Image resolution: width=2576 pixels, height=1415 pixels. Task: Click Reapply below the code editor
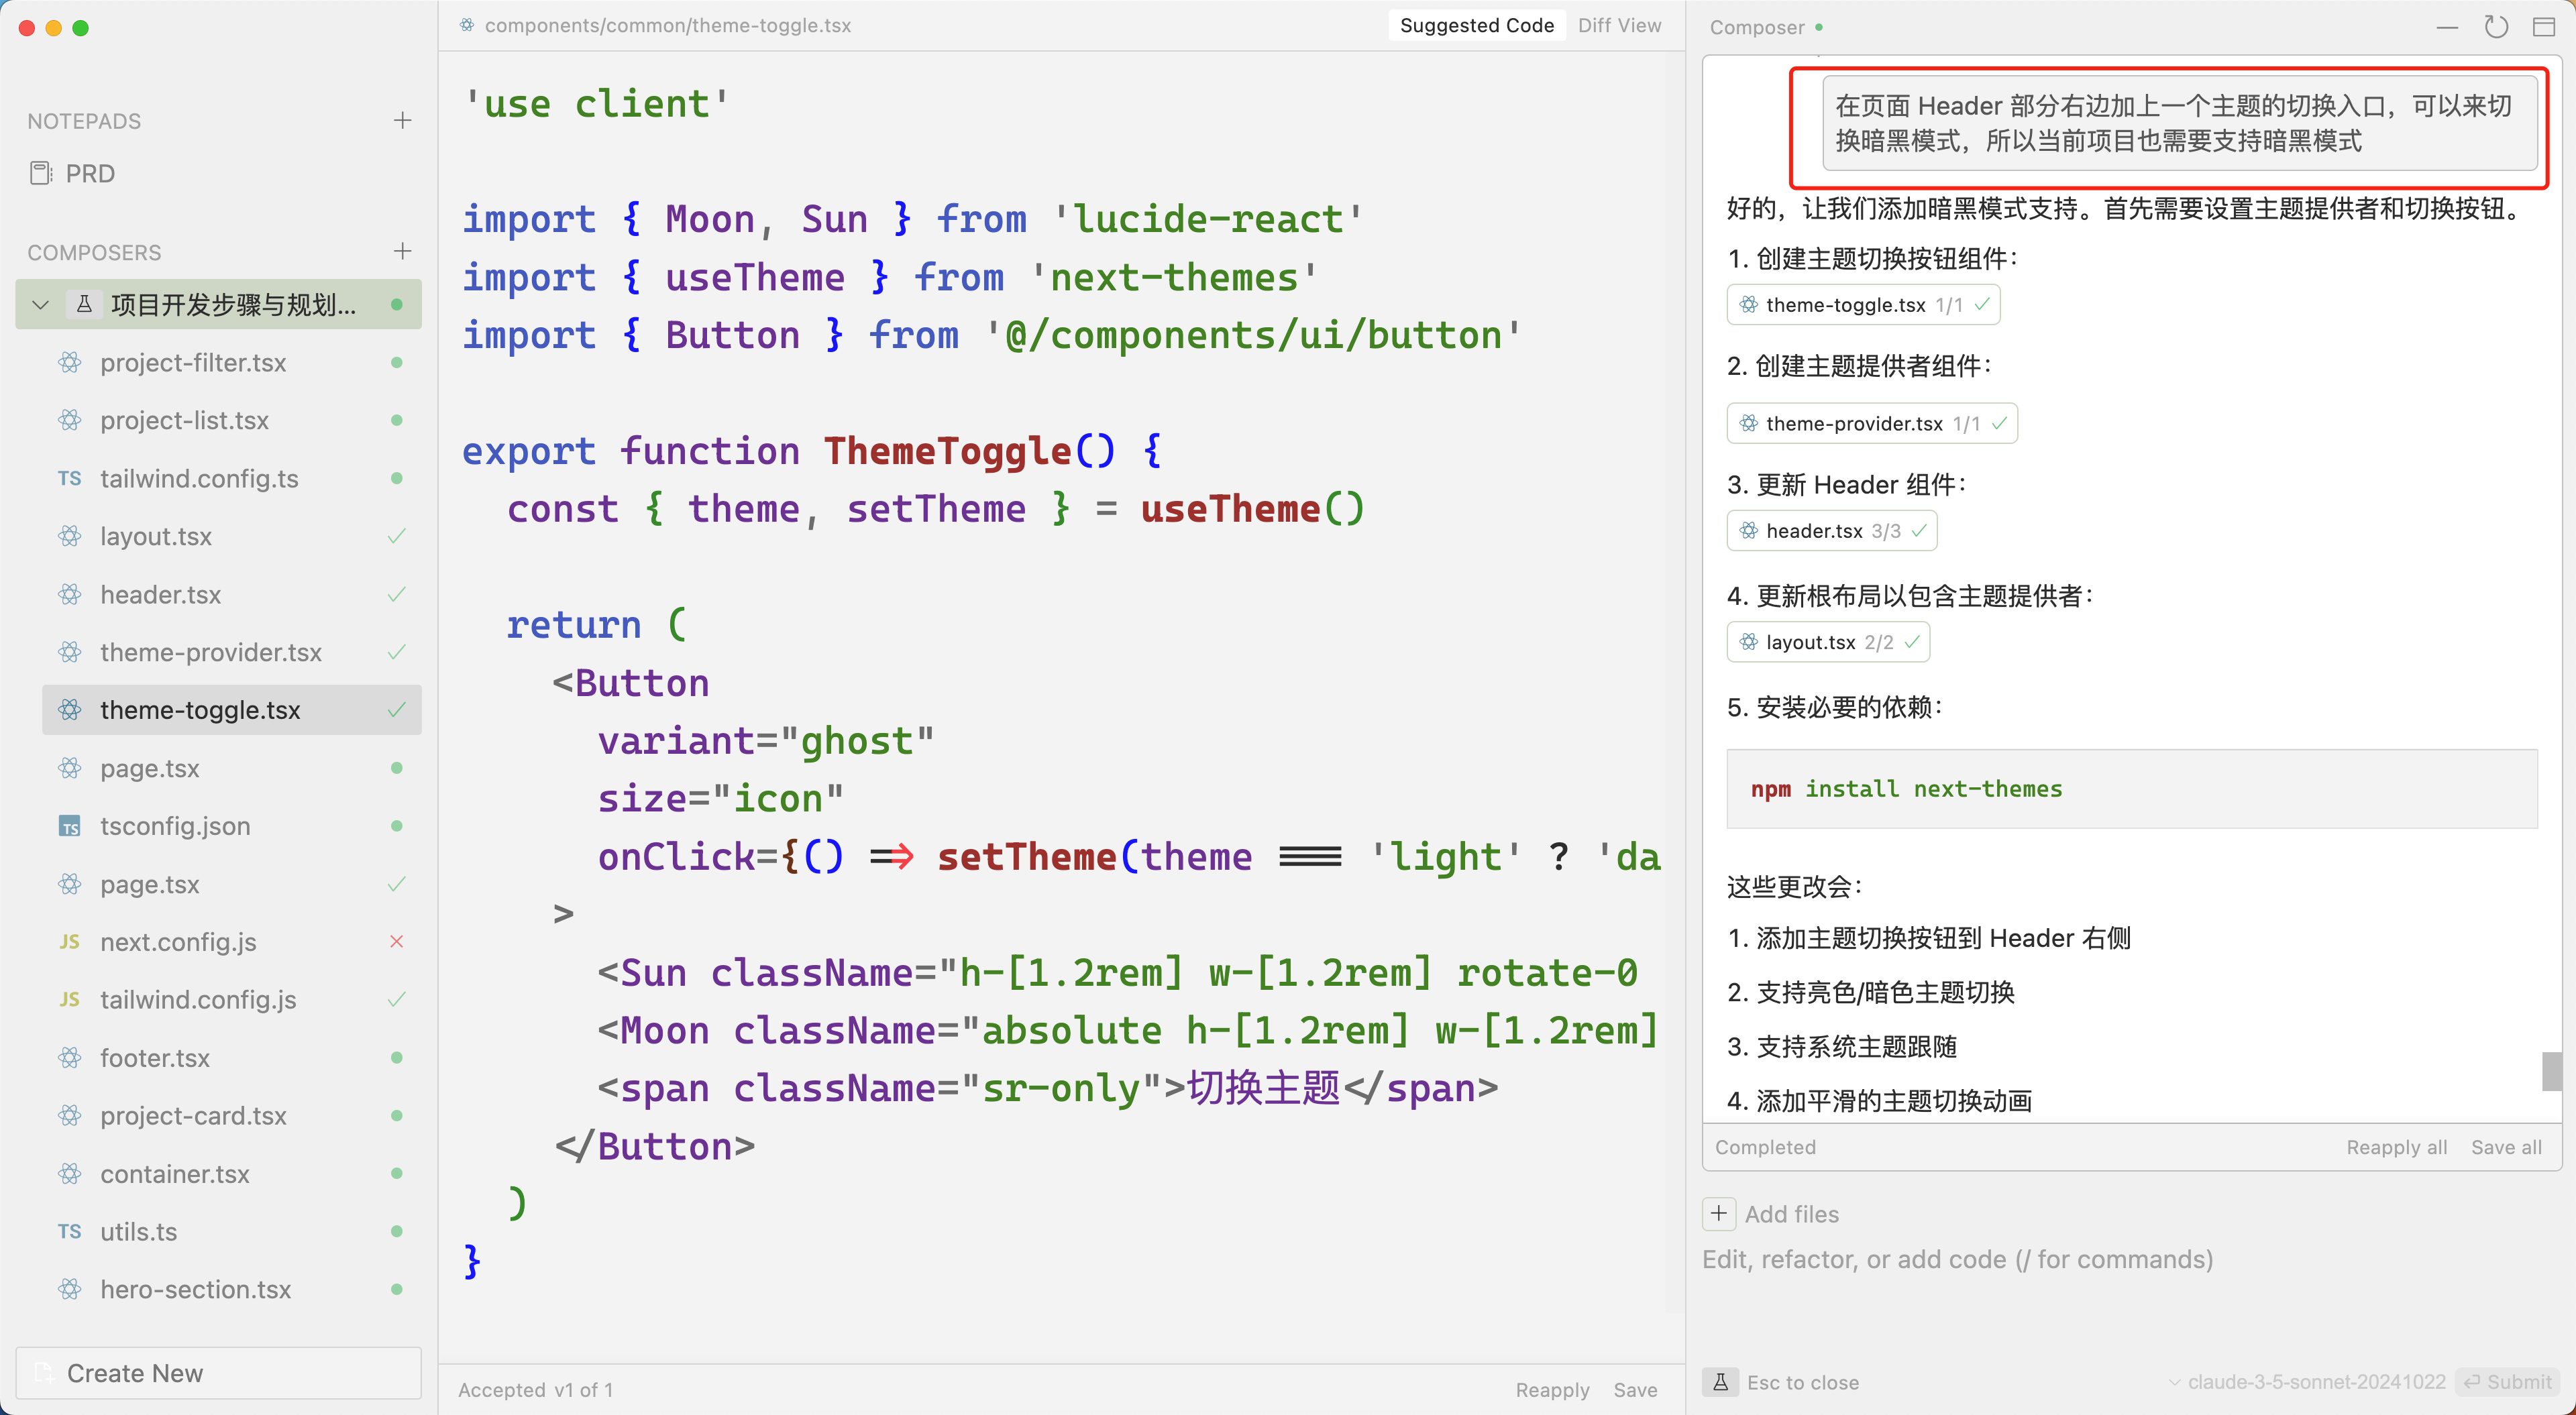click(x=1552, y=1390)
